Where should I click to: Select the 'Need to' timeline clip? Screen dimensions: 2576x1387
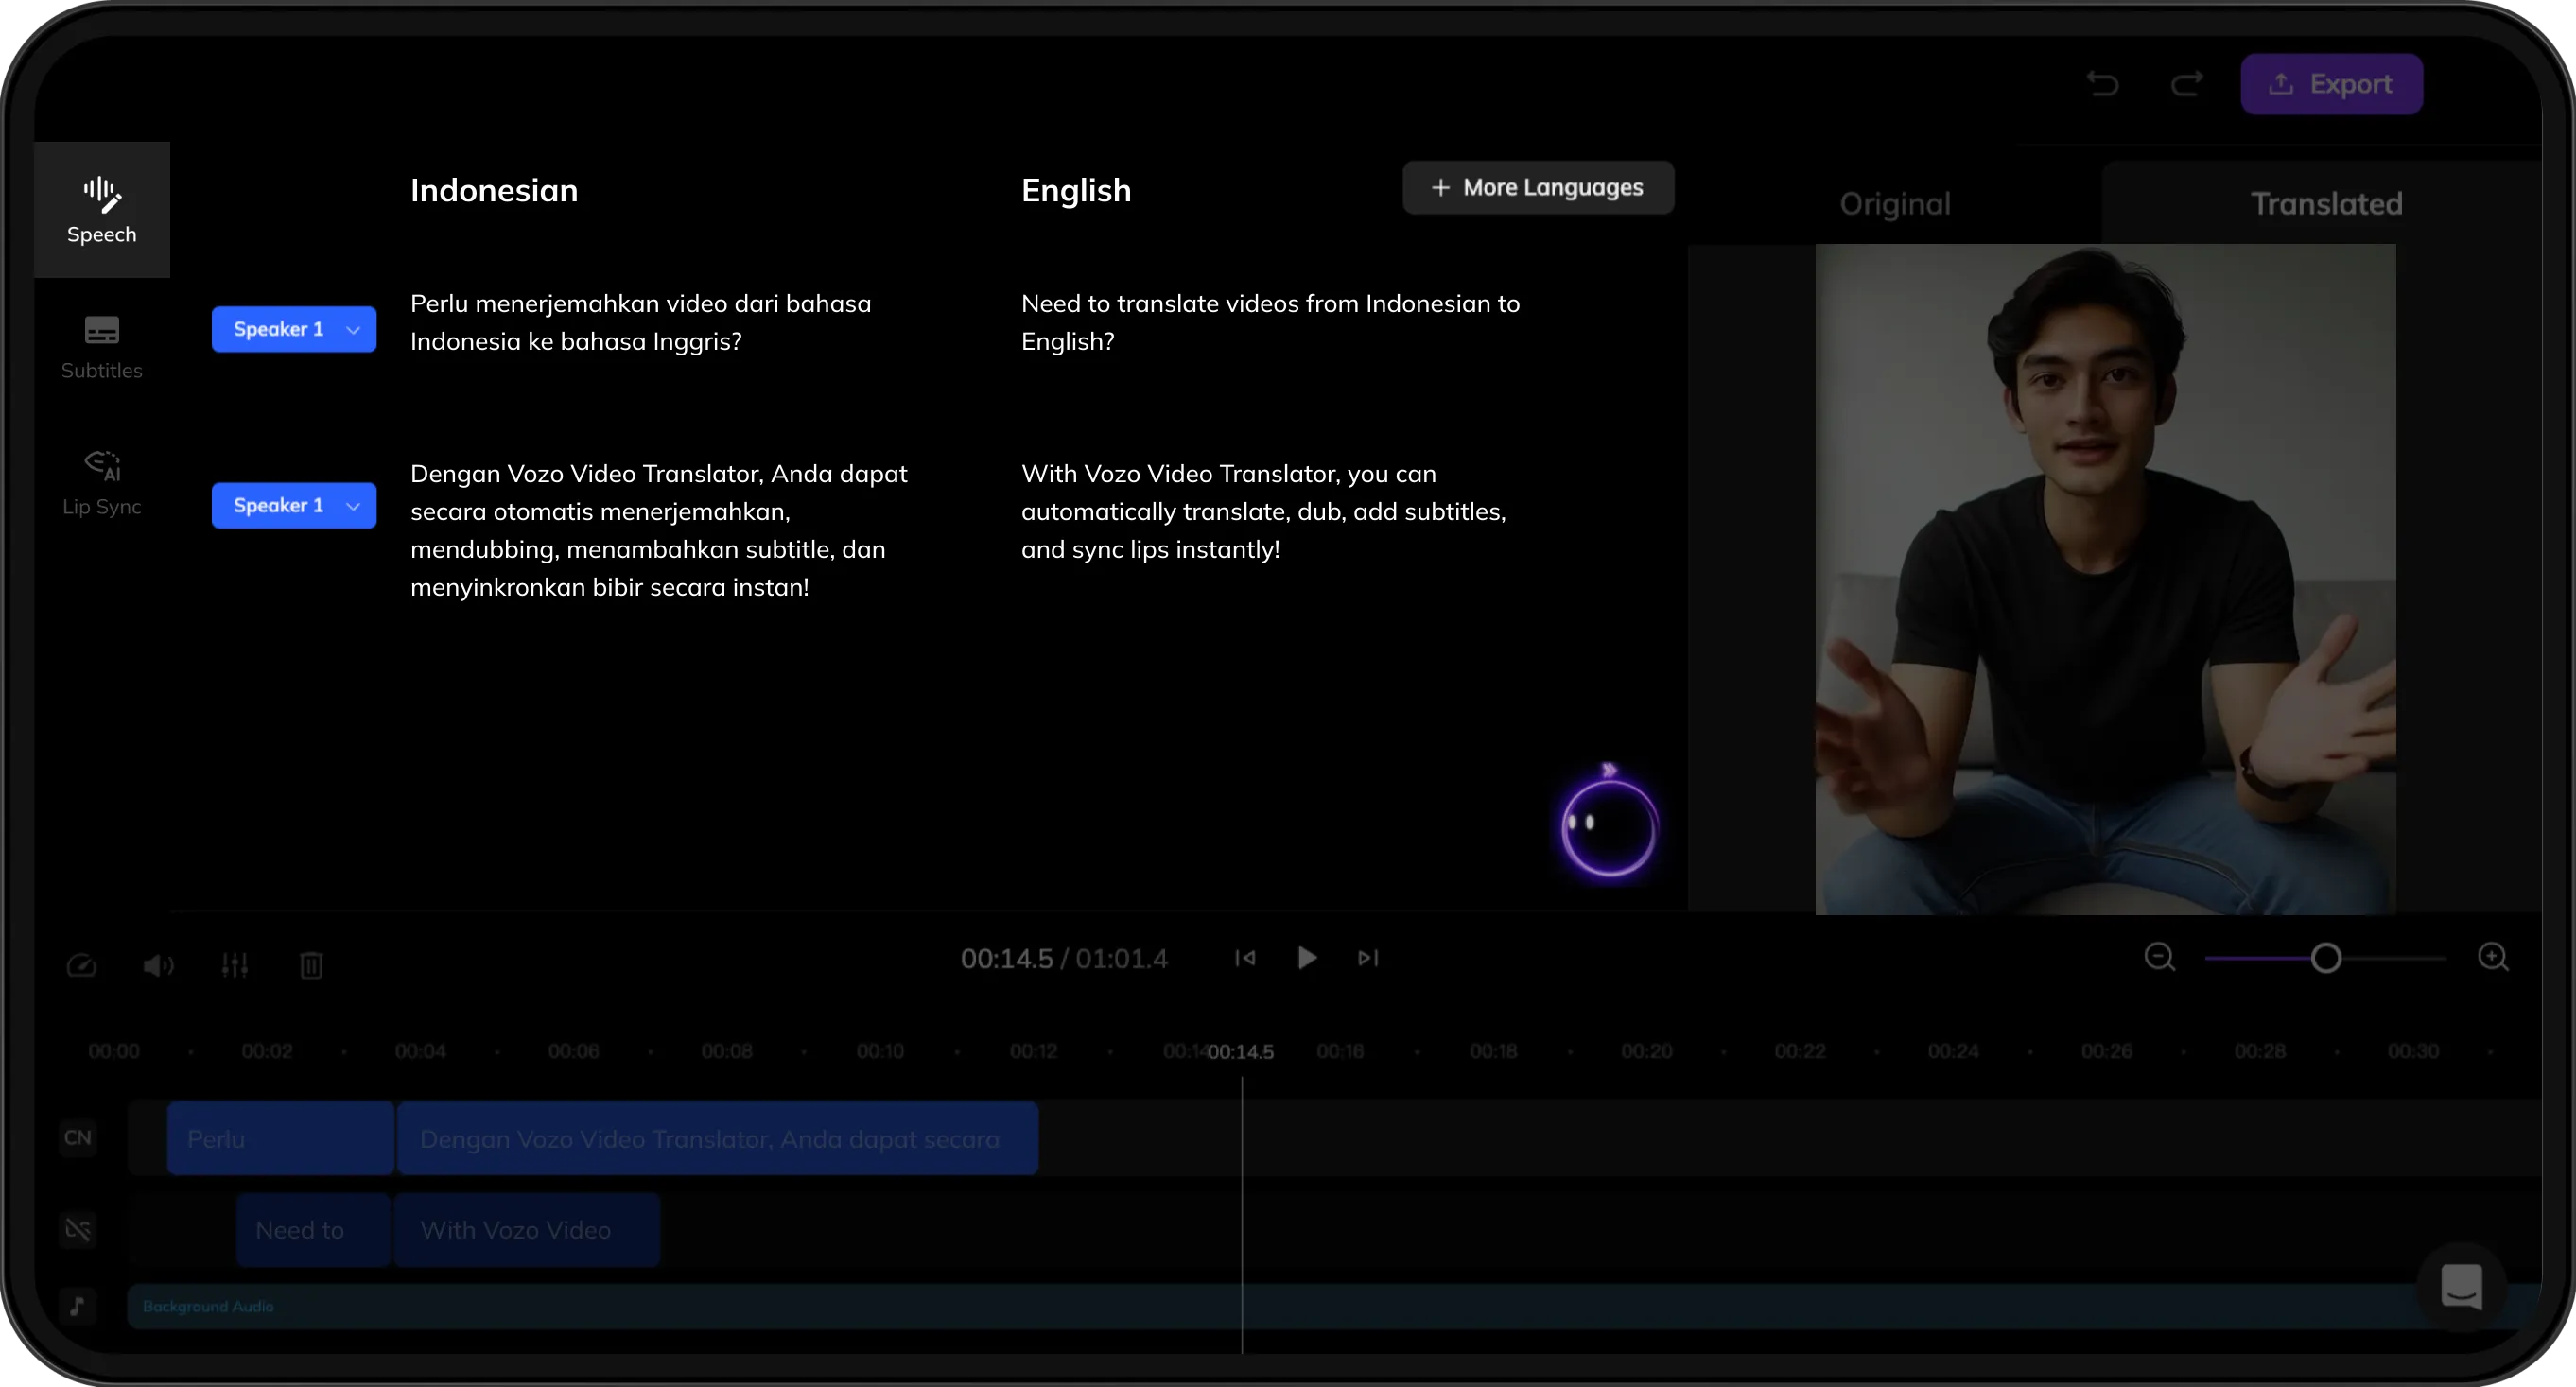tap(313, 1230)
